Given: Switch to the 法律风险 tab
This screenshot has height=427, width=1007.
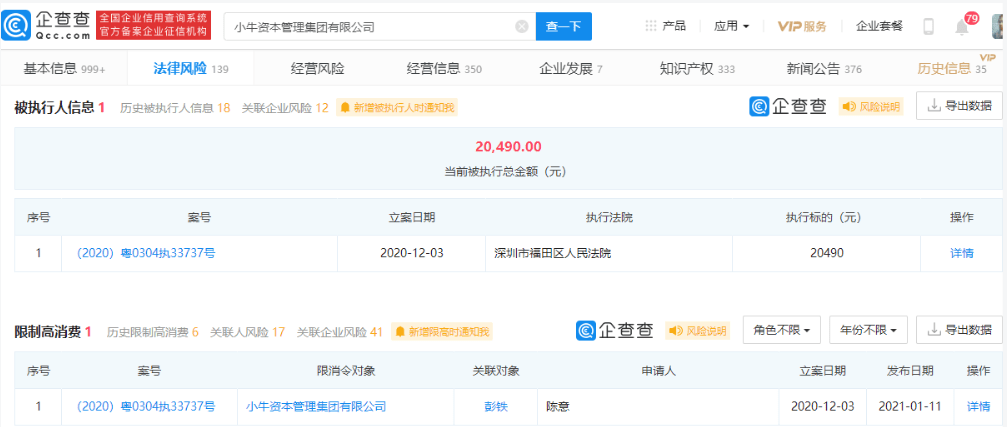Looking at the screenshot, I should pos(191,69).
